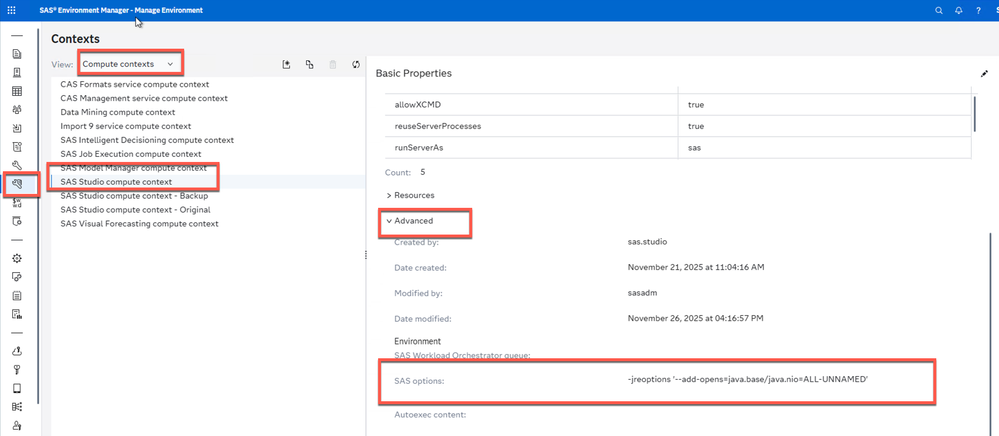Open the user-with-lock icon in sidebar
The image size is (999, 436).
[x=17, y=425]
